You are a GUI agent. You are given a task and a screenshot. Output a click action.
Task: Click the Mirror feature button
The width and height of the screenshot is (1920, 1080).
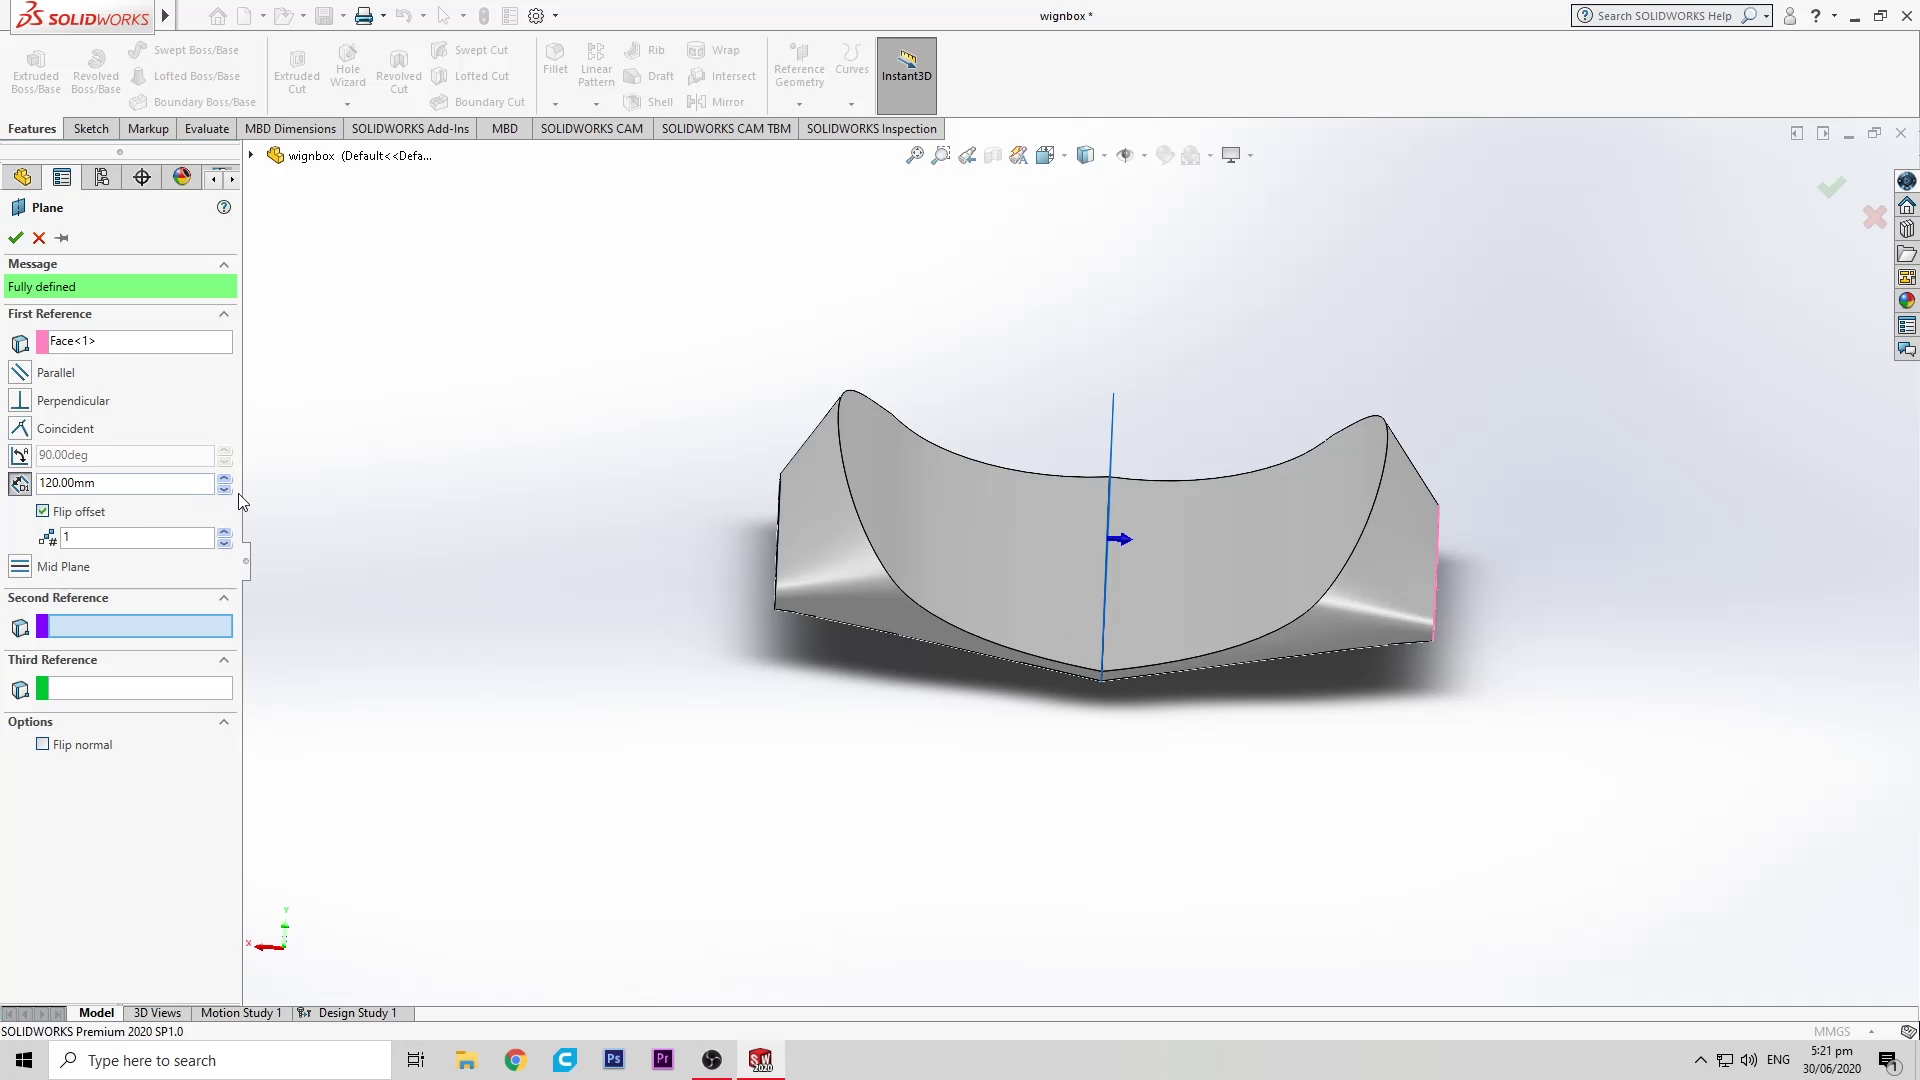pos(716,102)
